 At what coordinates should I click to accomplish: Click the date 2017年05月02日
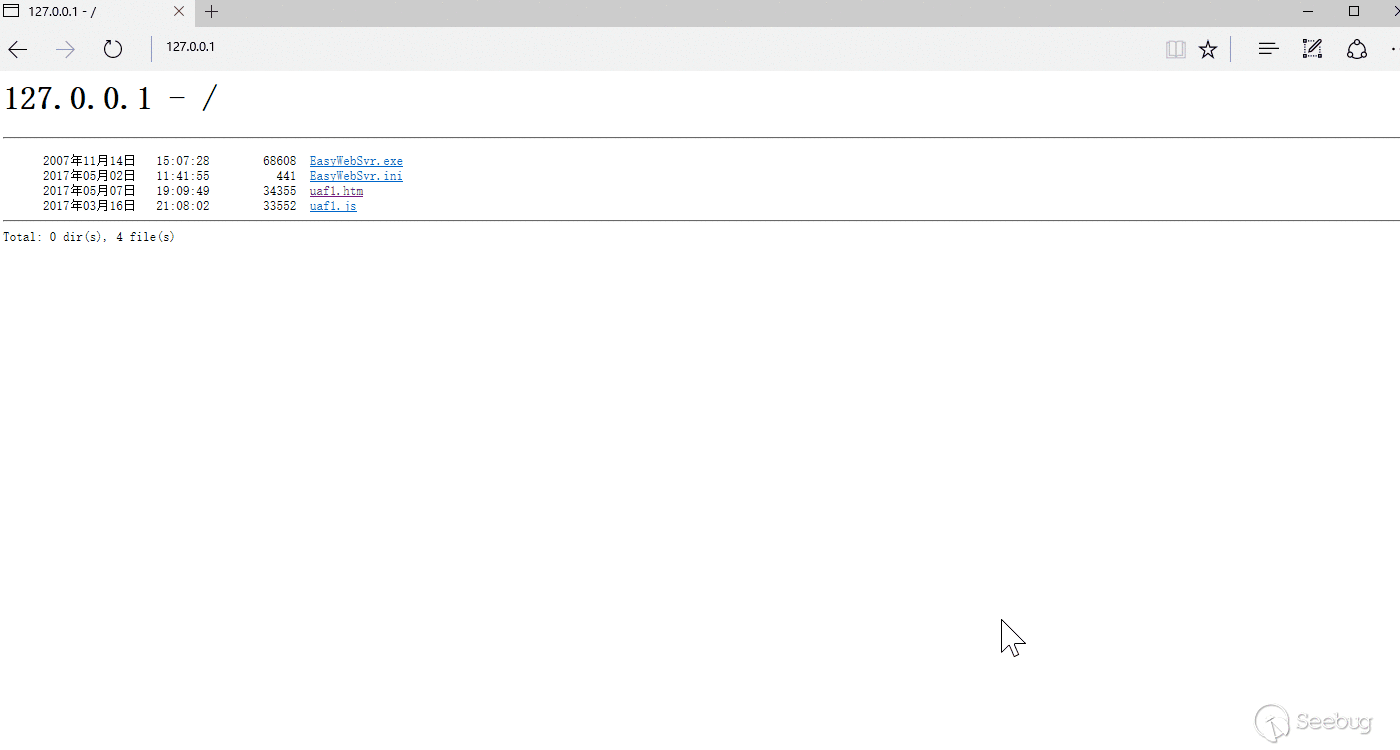click(x=89, y=176)
